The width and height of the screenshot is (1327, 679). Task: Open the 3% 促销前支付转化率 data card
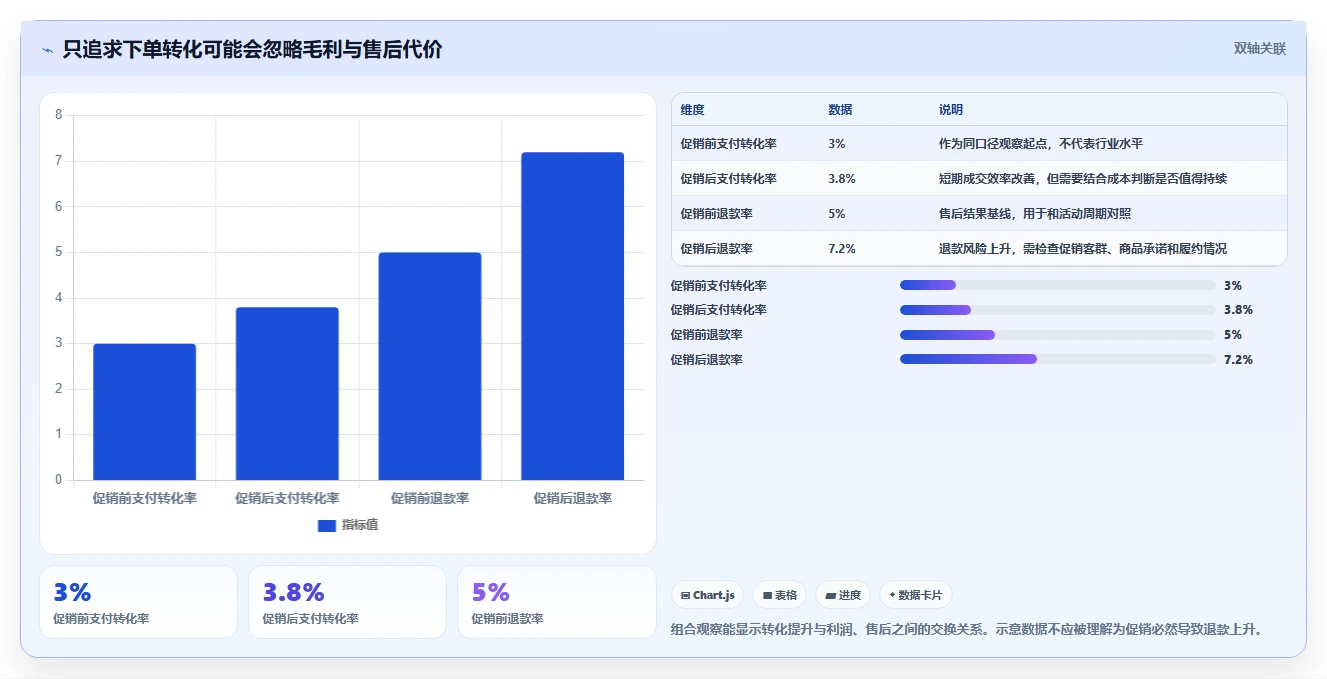[138, 602]
